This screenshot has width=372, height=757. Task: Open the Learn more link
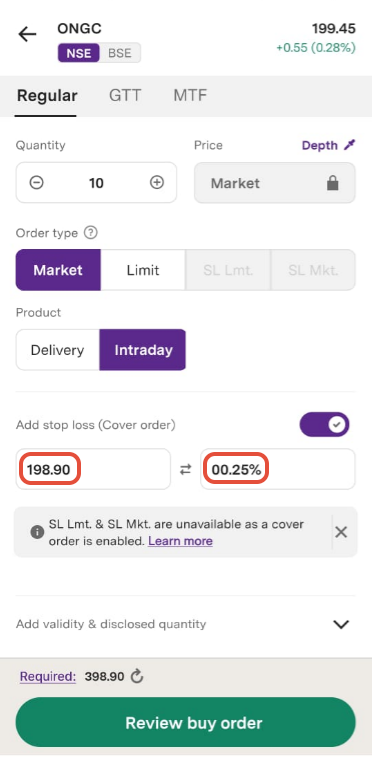(180, 541)
